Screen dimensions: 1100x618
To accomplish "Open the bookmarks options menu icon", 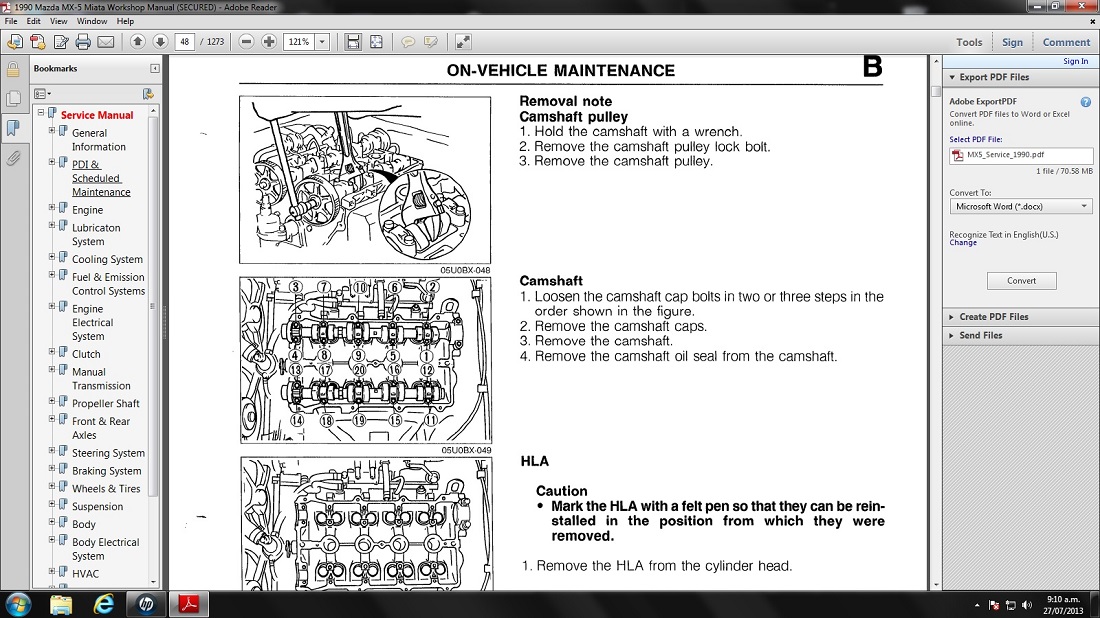I will (x=42, y=94).
